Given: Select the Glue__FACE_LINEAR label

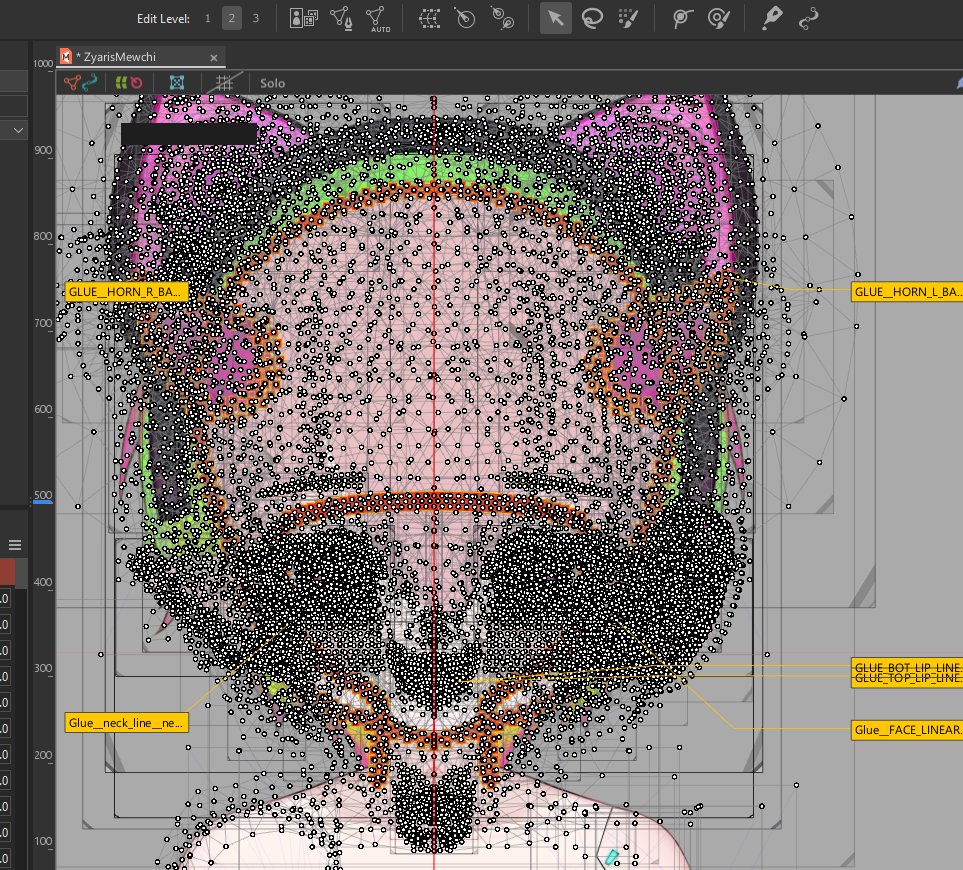Looking at the screenshot, I should tap(906, 730).
